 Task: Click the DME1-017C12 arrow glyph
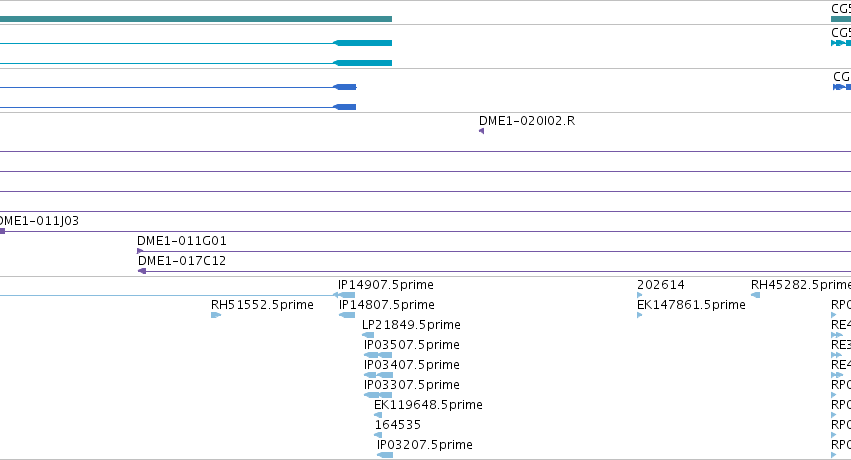coord(142,271)
